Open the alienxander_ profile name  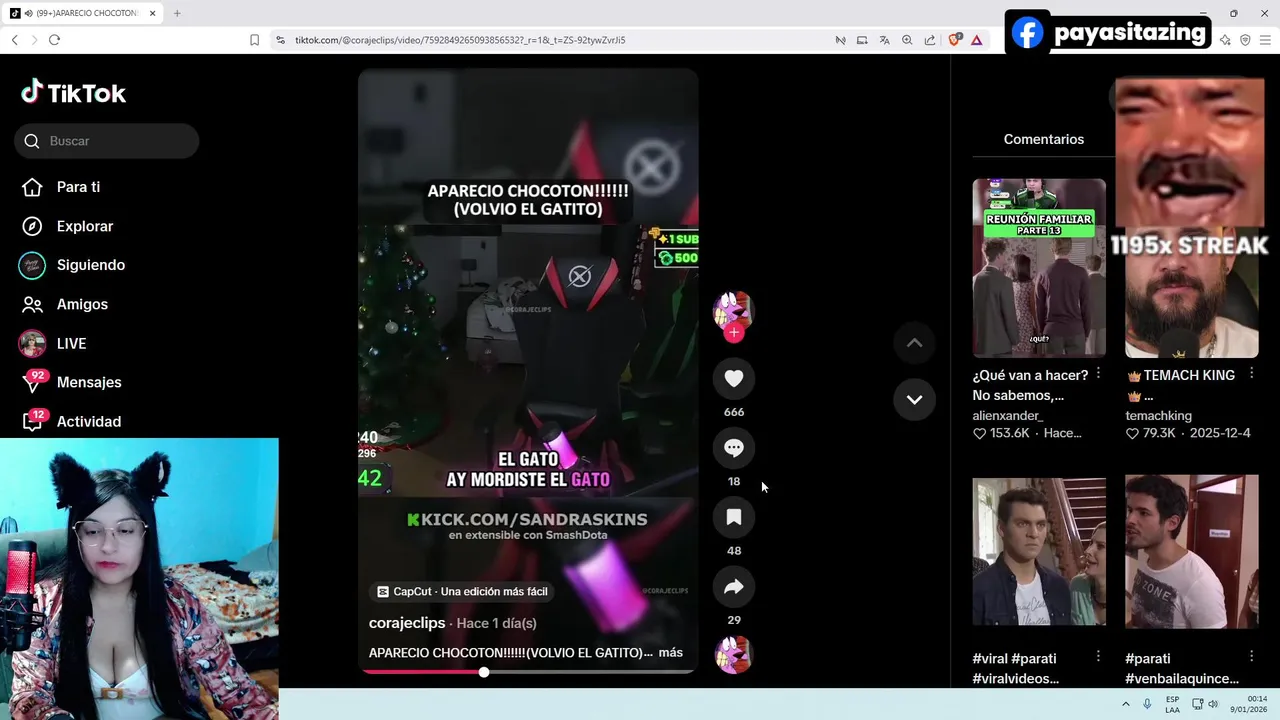[1008, 415]
